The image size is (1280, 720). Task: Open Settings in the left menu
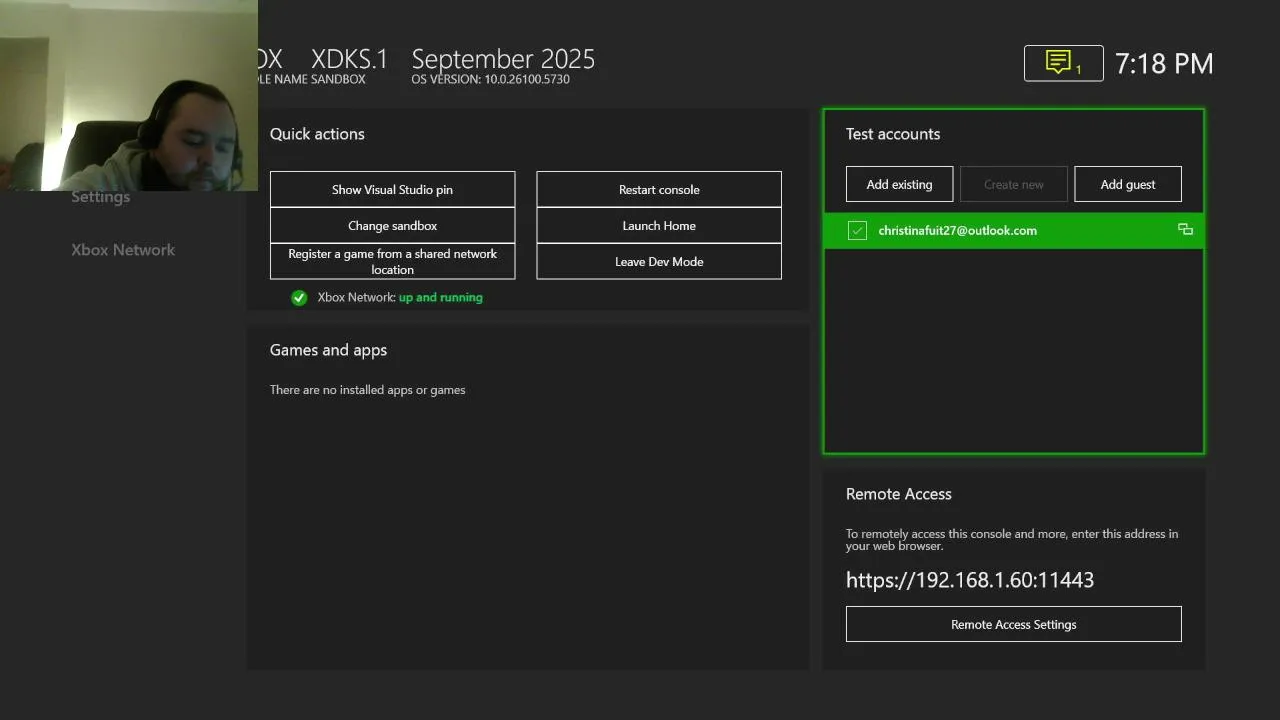100,197
